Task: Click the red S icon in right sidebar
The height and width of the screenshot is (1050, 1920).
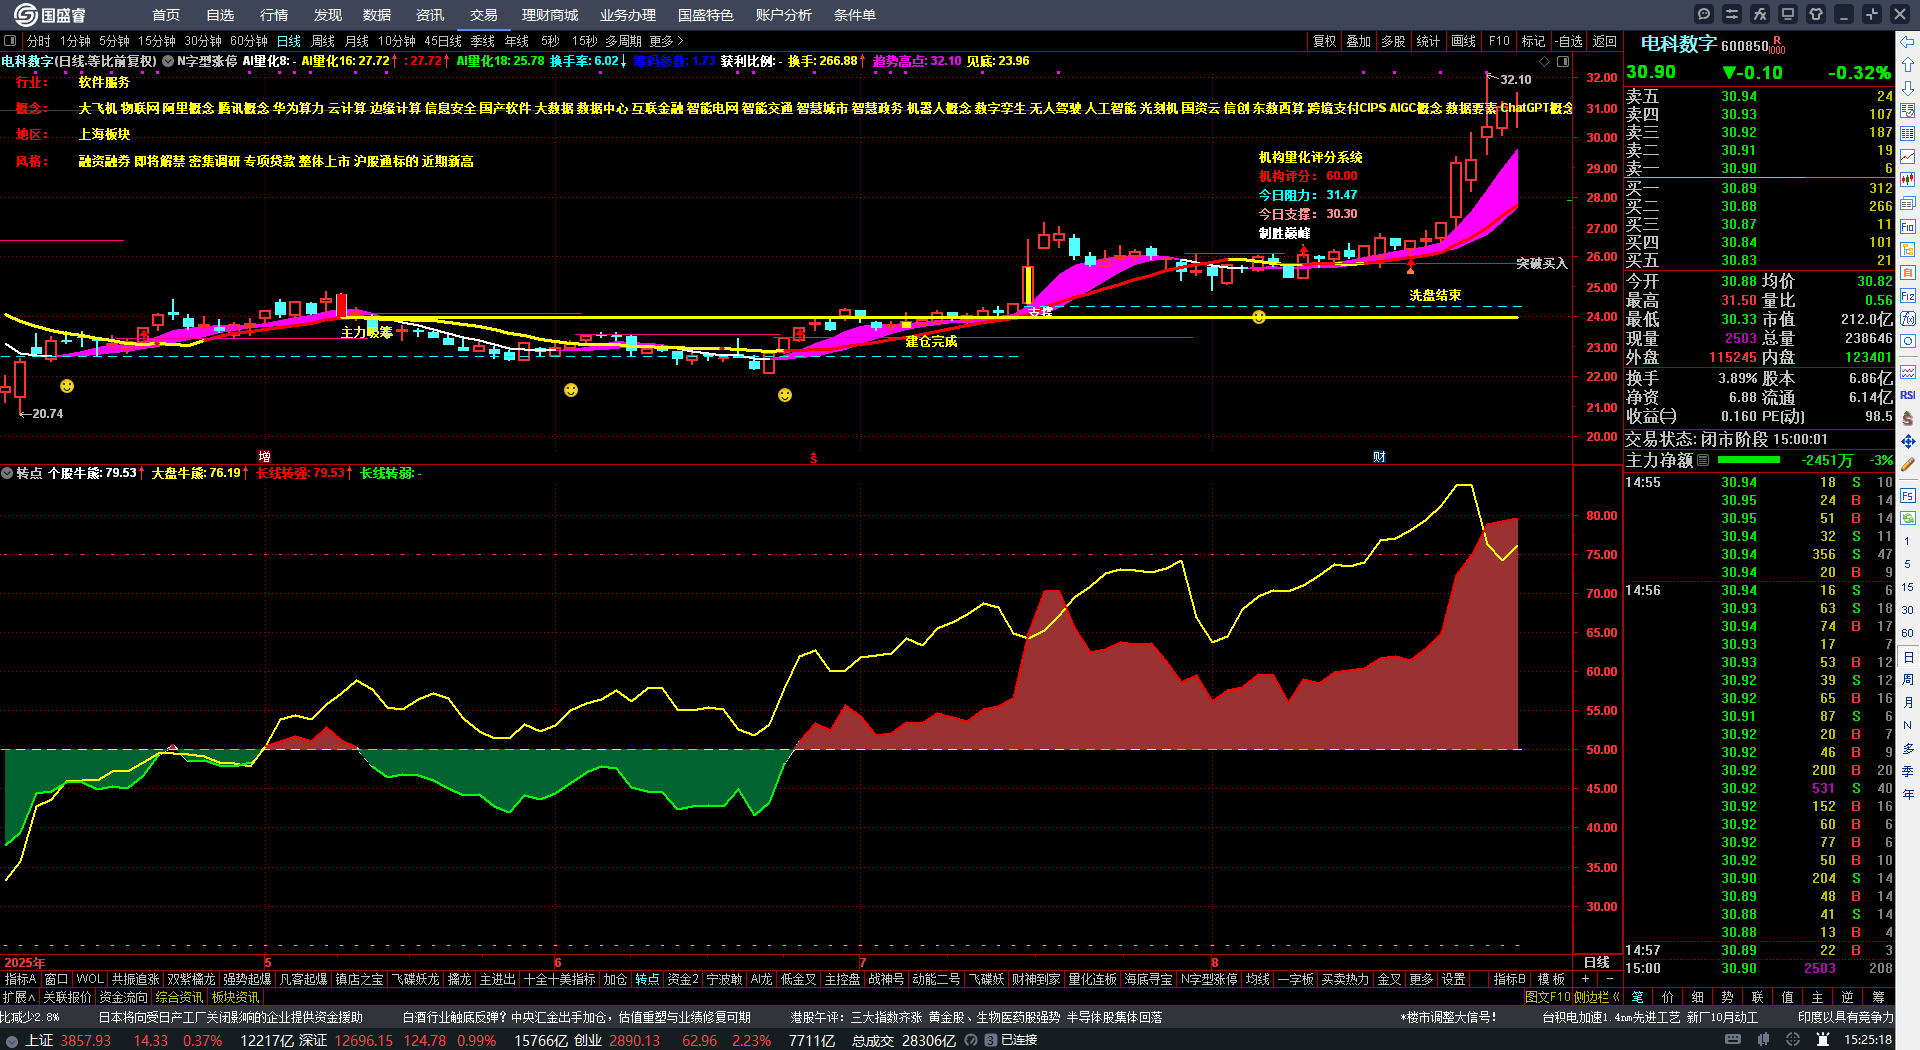Action: [x=1908, y=418]
